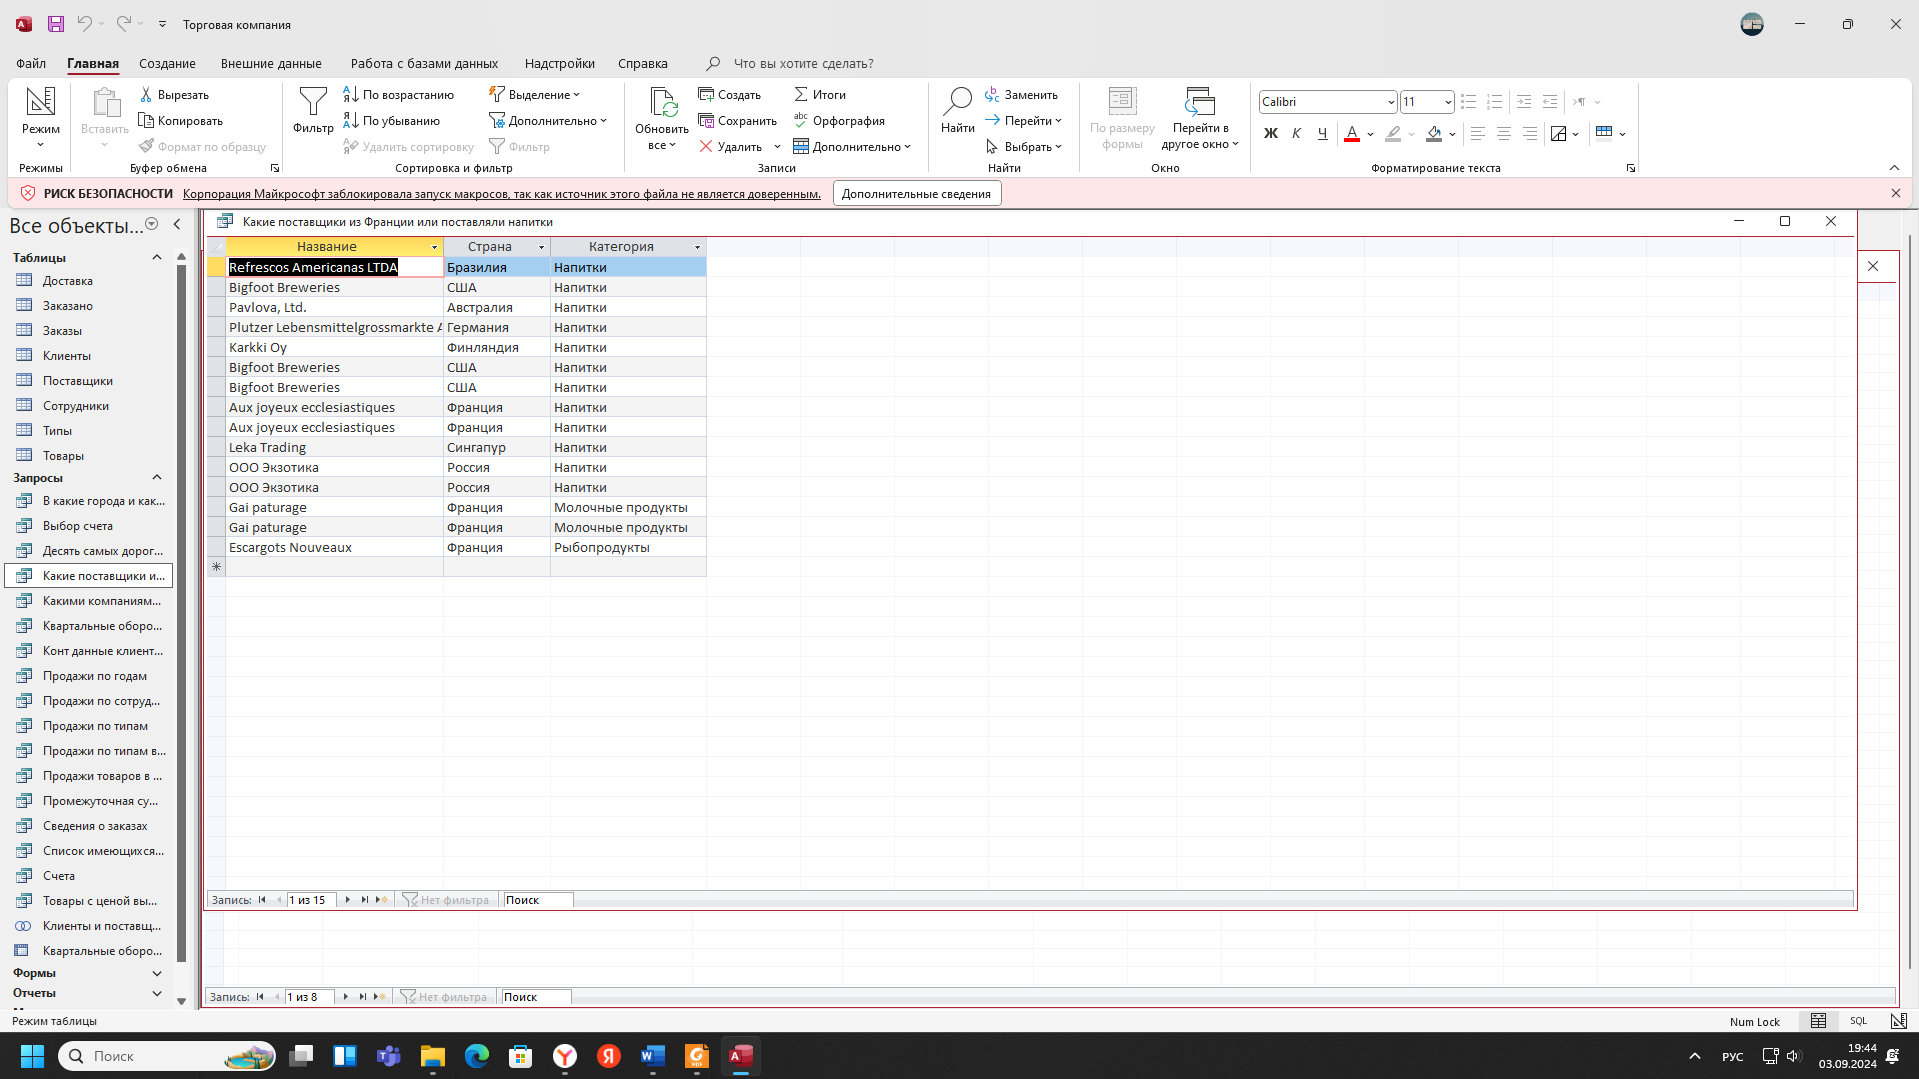Go to first record in query navigator

point(262,900)
